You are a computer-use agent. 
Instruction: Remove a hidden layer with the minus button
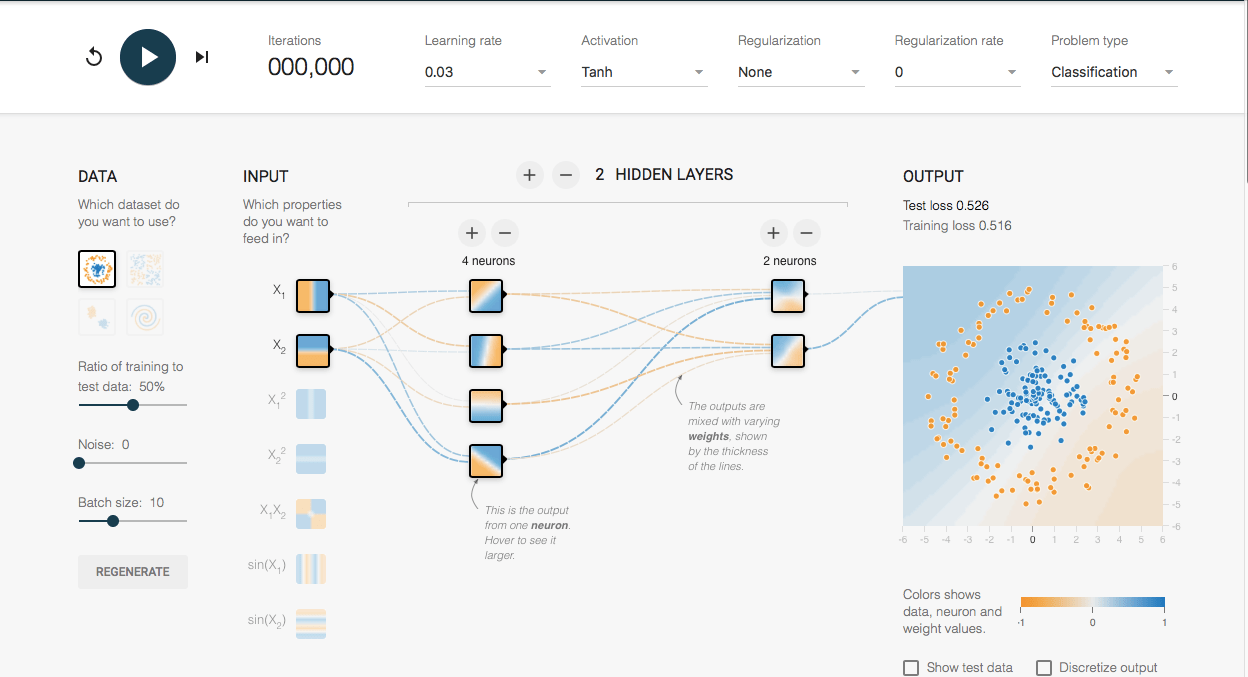click(565, 175)
